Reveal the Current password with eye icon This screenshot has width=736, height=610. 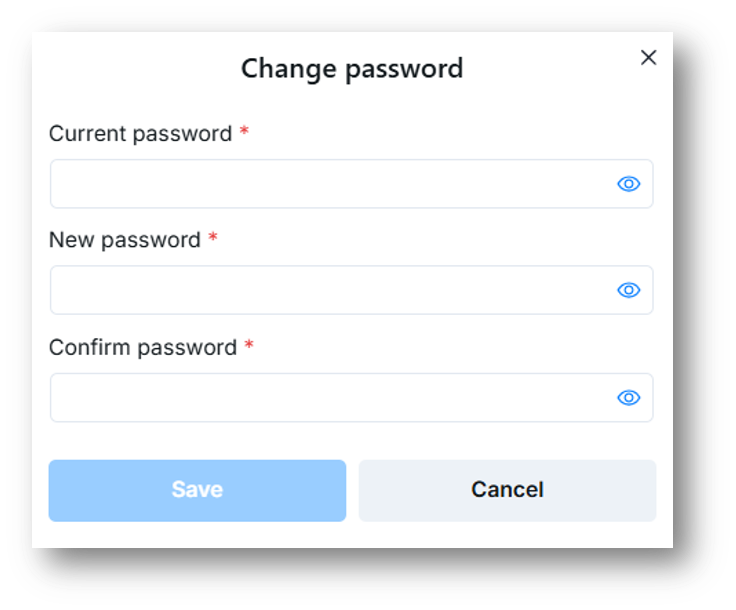tap(628, 184)
